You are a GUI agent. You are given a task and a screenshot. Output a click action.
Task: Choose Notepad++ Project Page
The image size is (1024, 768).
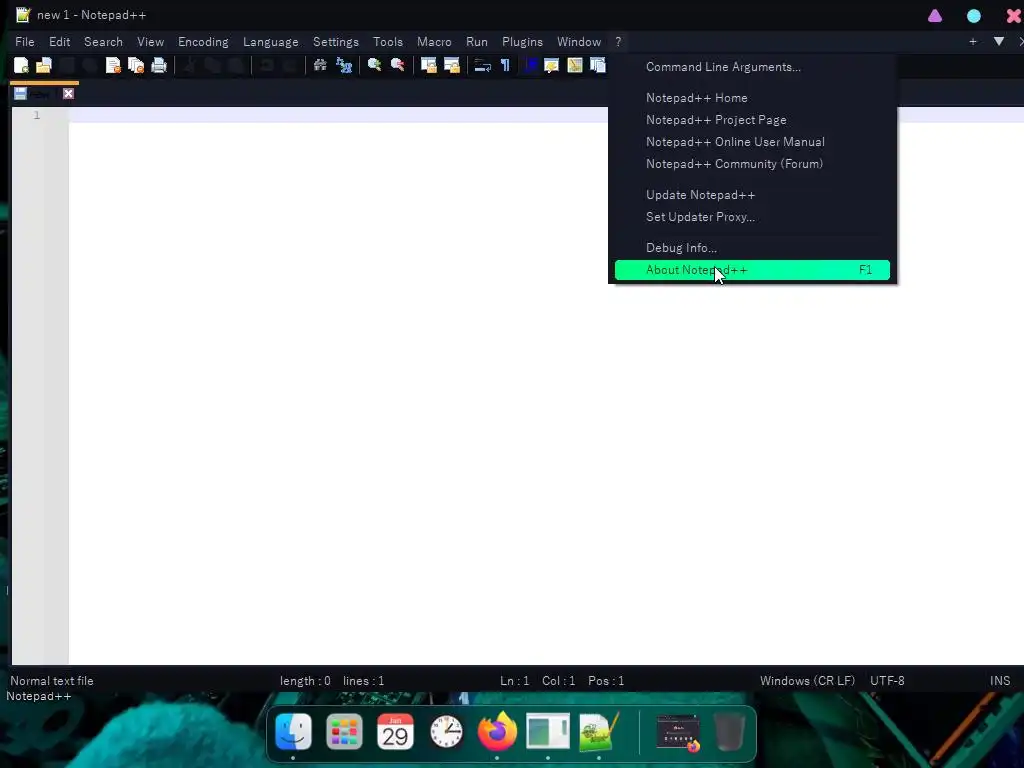click(x=752, y=120)
